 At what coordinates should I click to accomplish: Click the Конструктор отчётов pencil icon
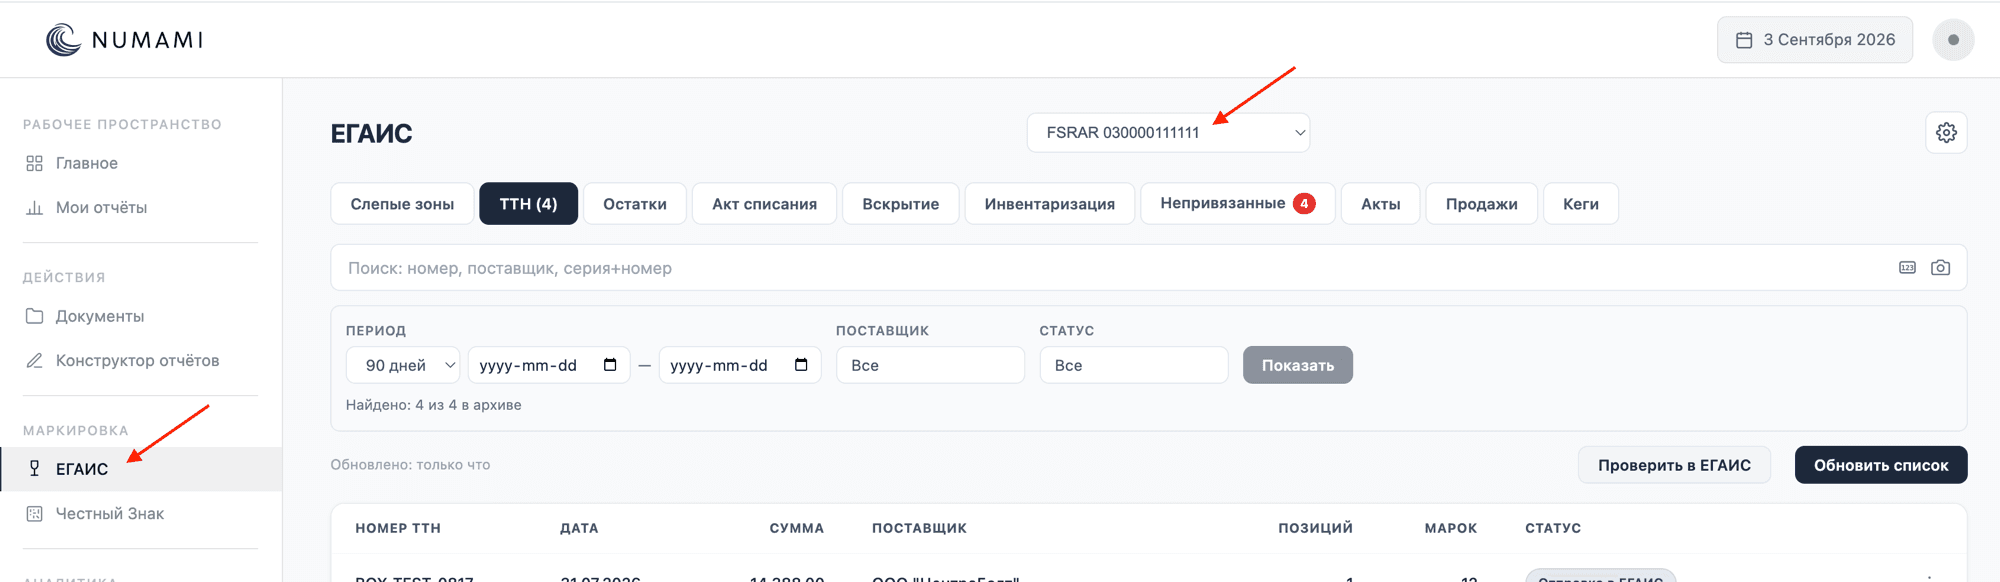click(x=34, y=361)
